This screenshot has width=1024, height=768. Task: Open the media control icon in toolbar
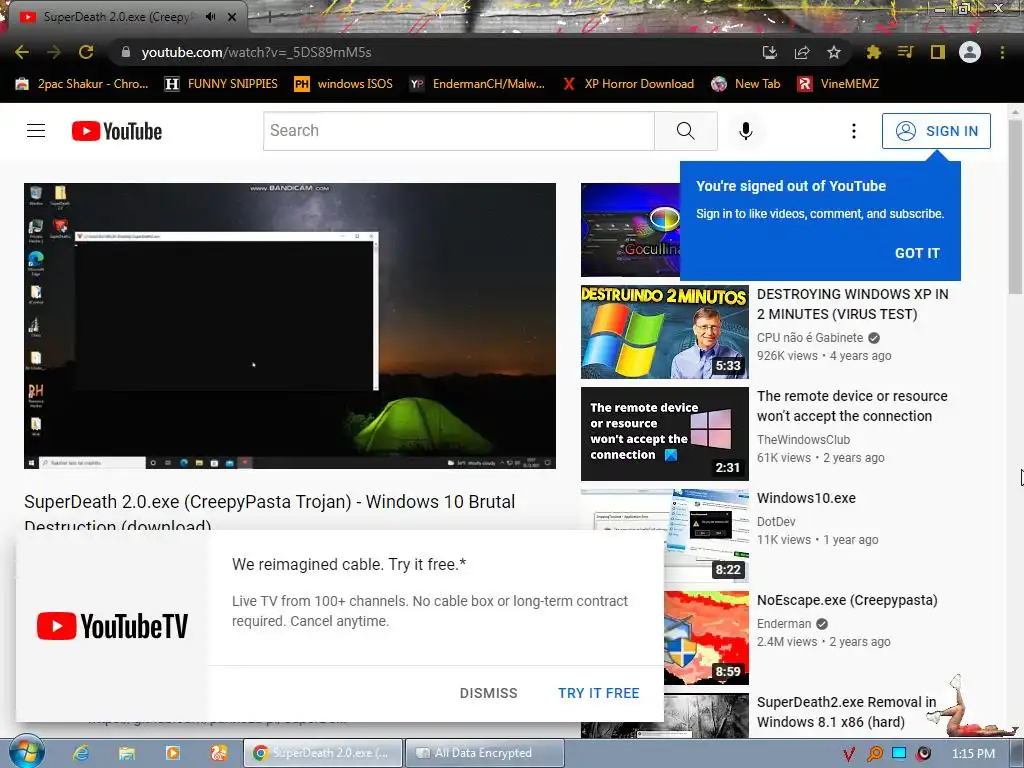click(905, 52)
